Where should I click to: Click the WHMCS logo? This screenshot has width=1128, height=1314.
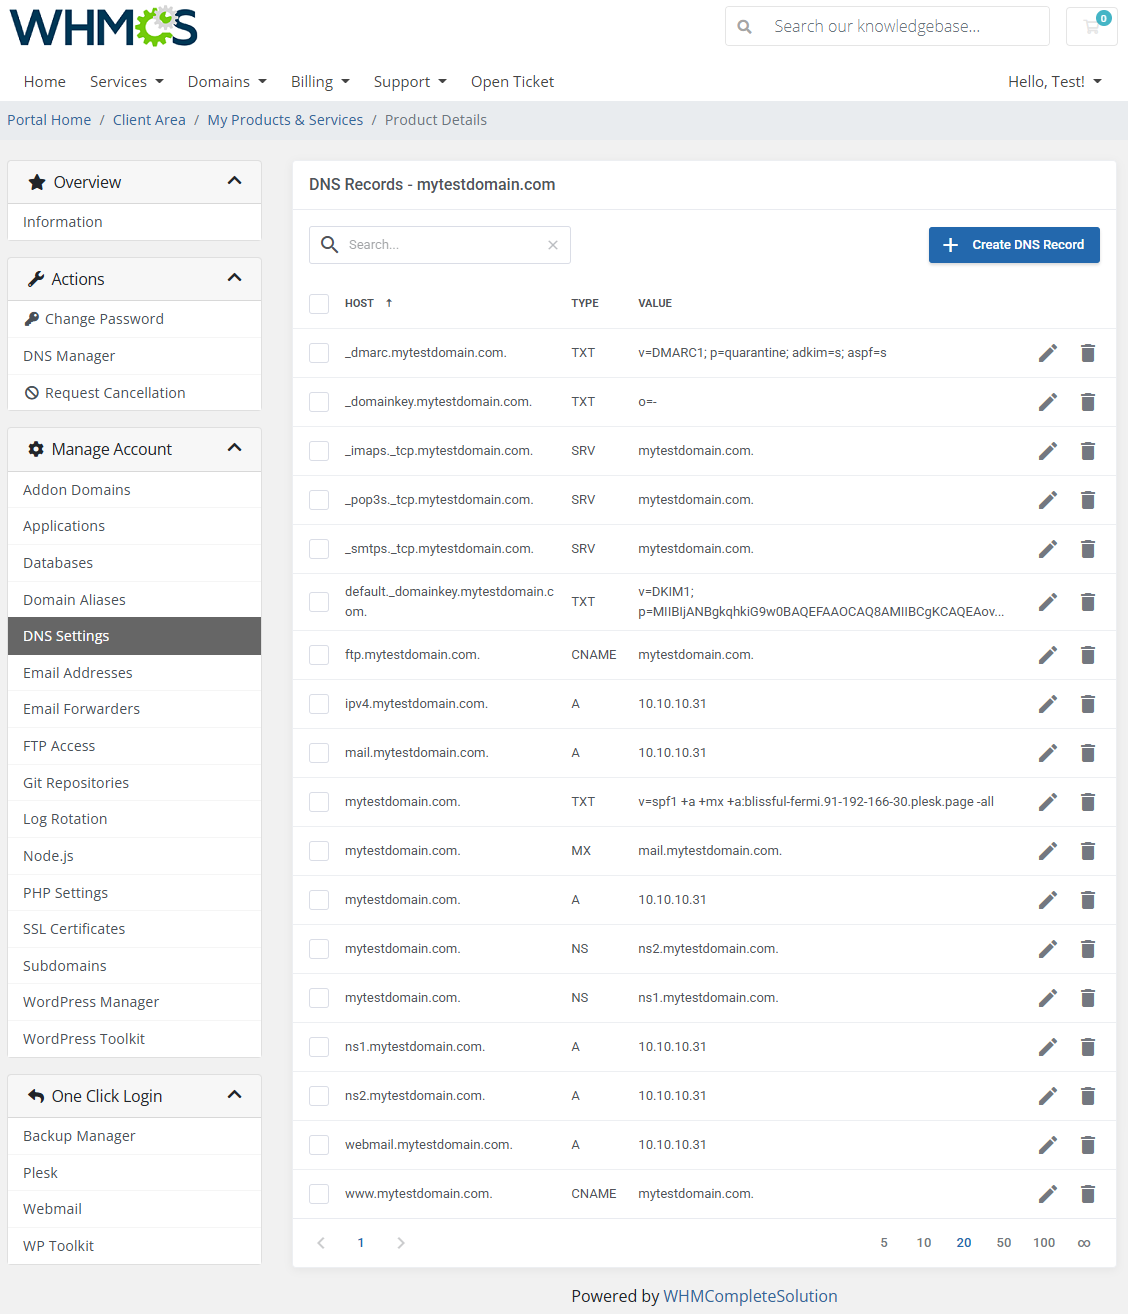pos(102,26)
